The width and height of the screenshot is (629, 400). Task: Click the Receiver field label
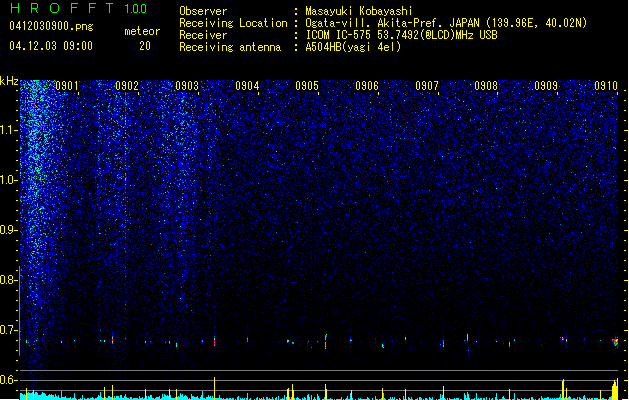203,35
